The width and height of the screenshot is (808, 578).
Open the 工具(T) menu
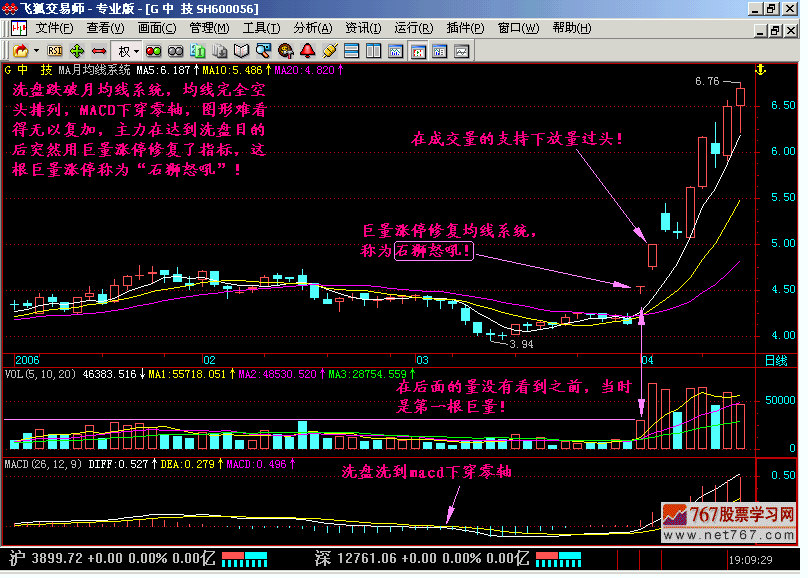pos(261,28)
